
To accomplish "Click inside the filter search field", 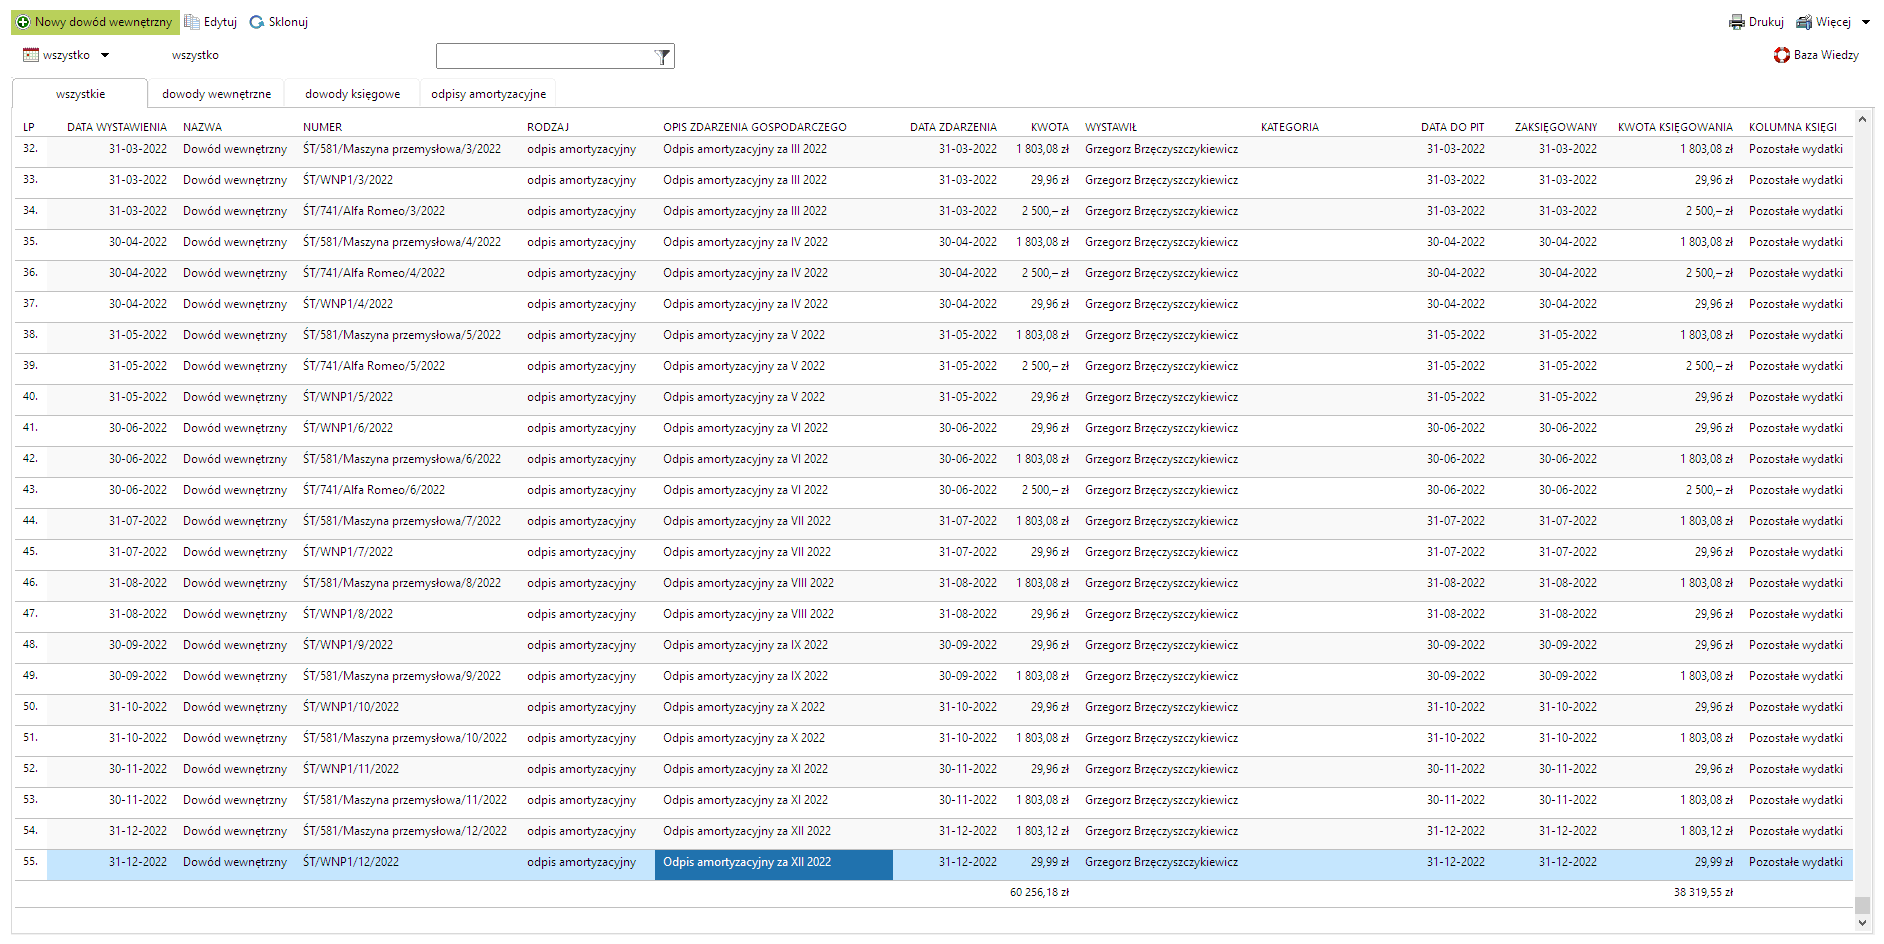I will click(544, 56).
